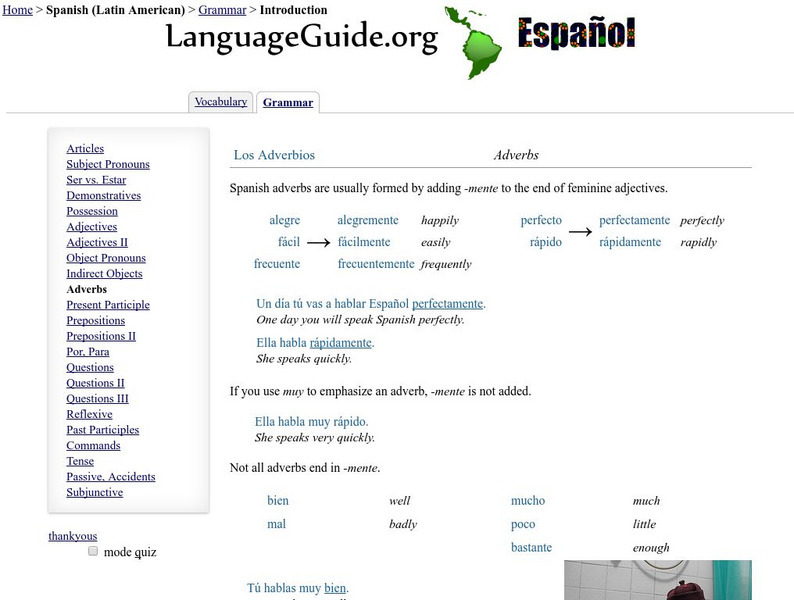
Task: Click the bathroom photo thumbnail
Action: point(658,580)
